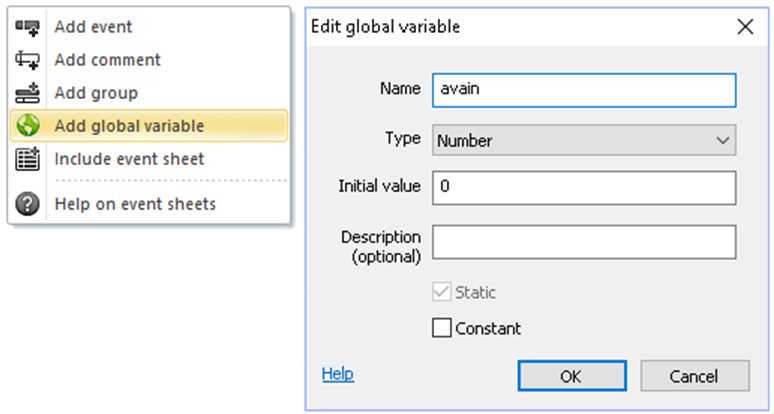774x414 pixels.
Task: Enable the Constant checkbox
Action: 441,328
